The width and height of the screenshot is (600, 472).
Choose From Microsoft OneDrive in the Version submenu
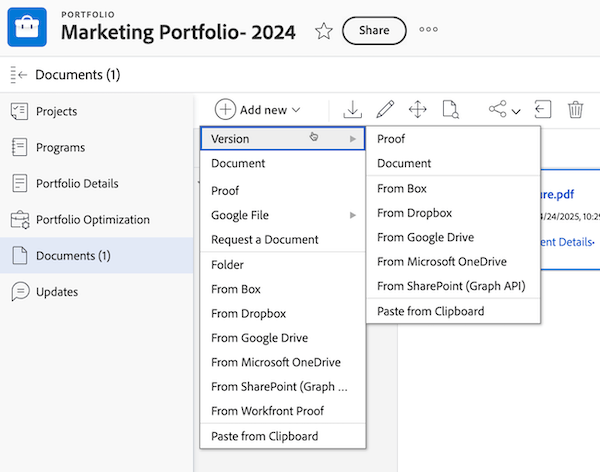point(442,262)
